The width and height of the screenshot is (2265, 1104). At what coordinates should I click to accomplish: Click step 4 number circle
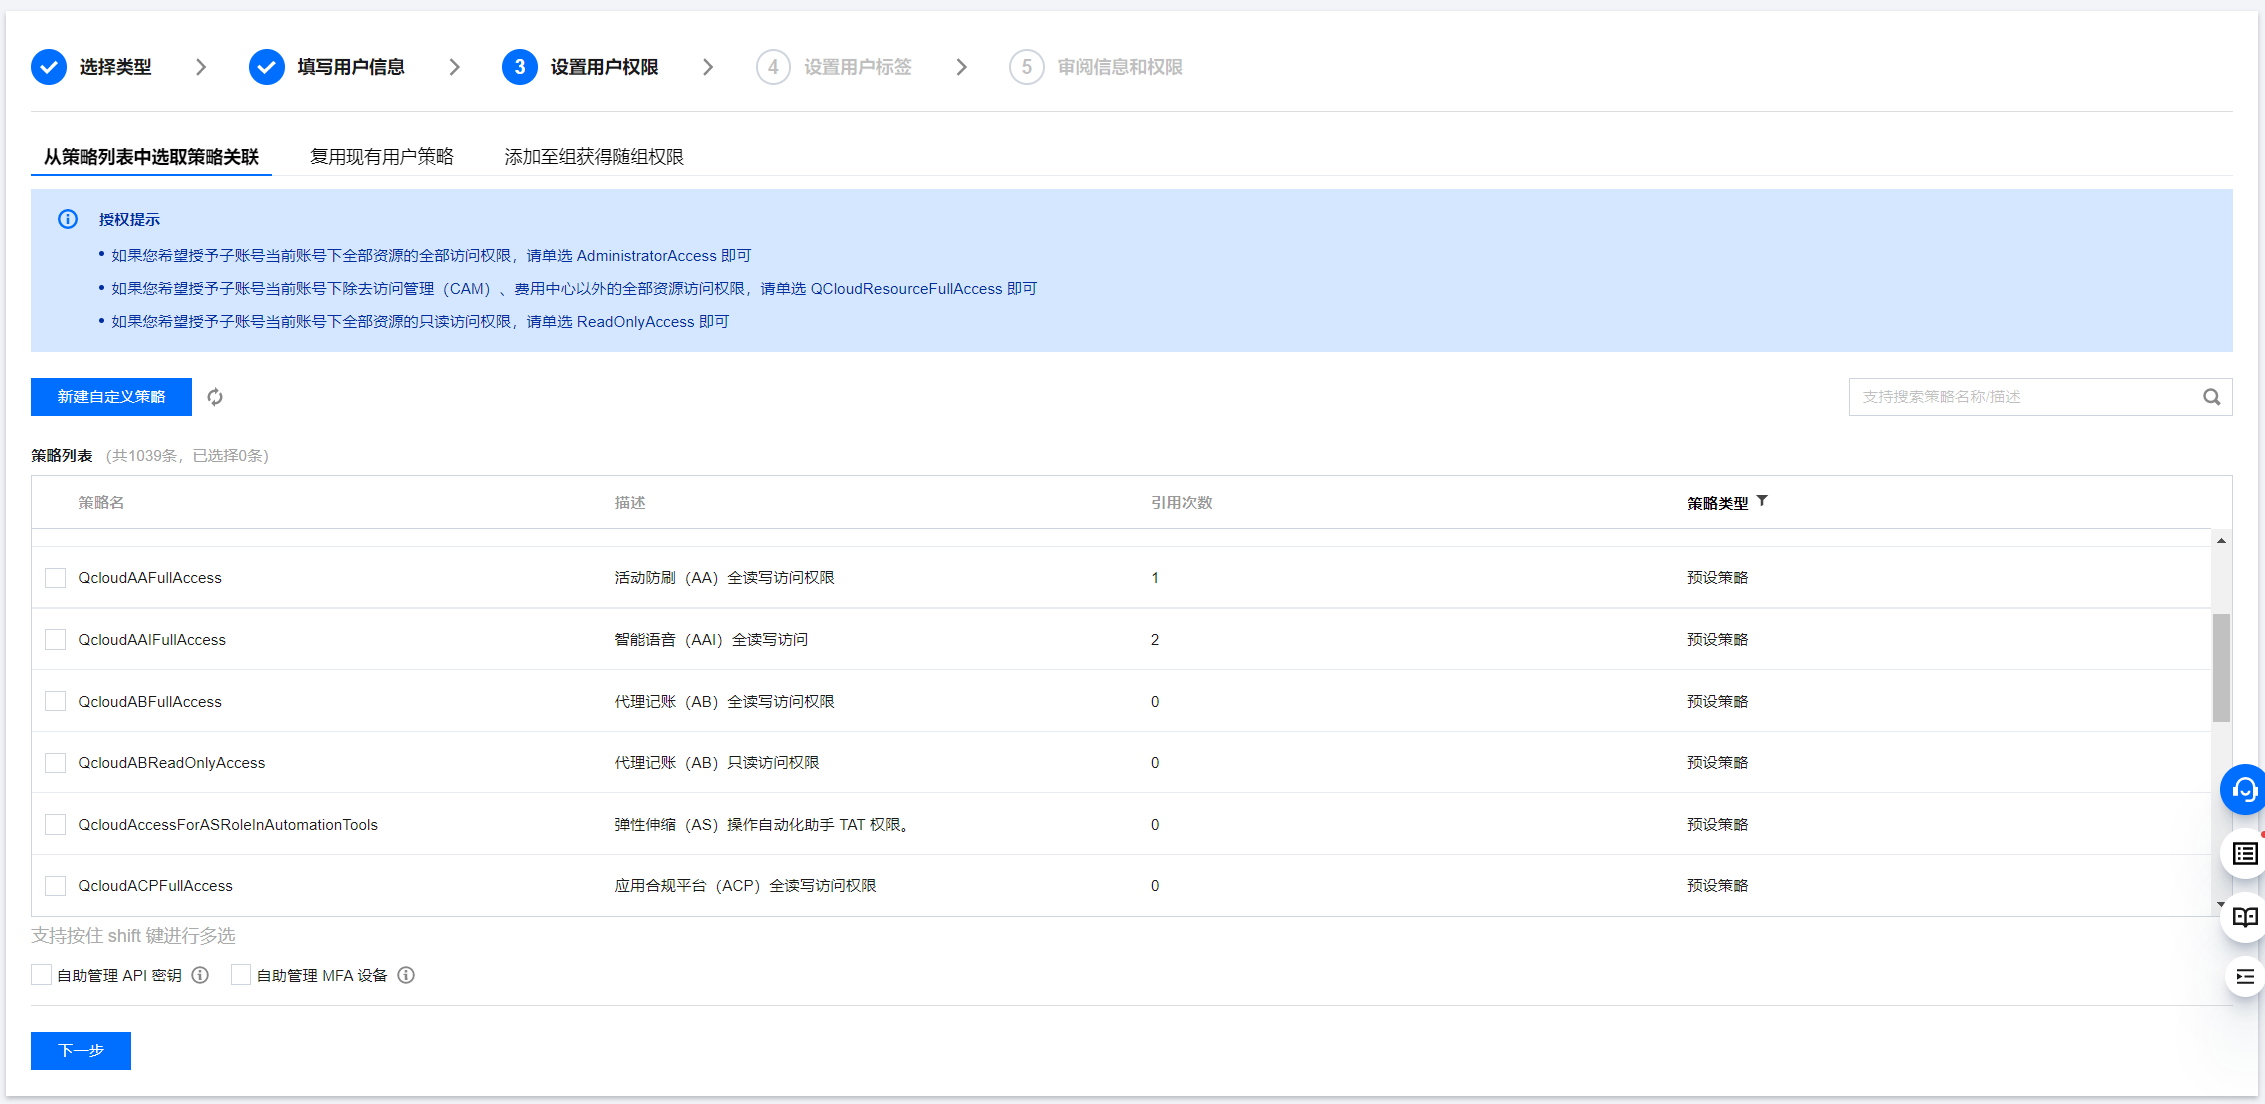773,67
